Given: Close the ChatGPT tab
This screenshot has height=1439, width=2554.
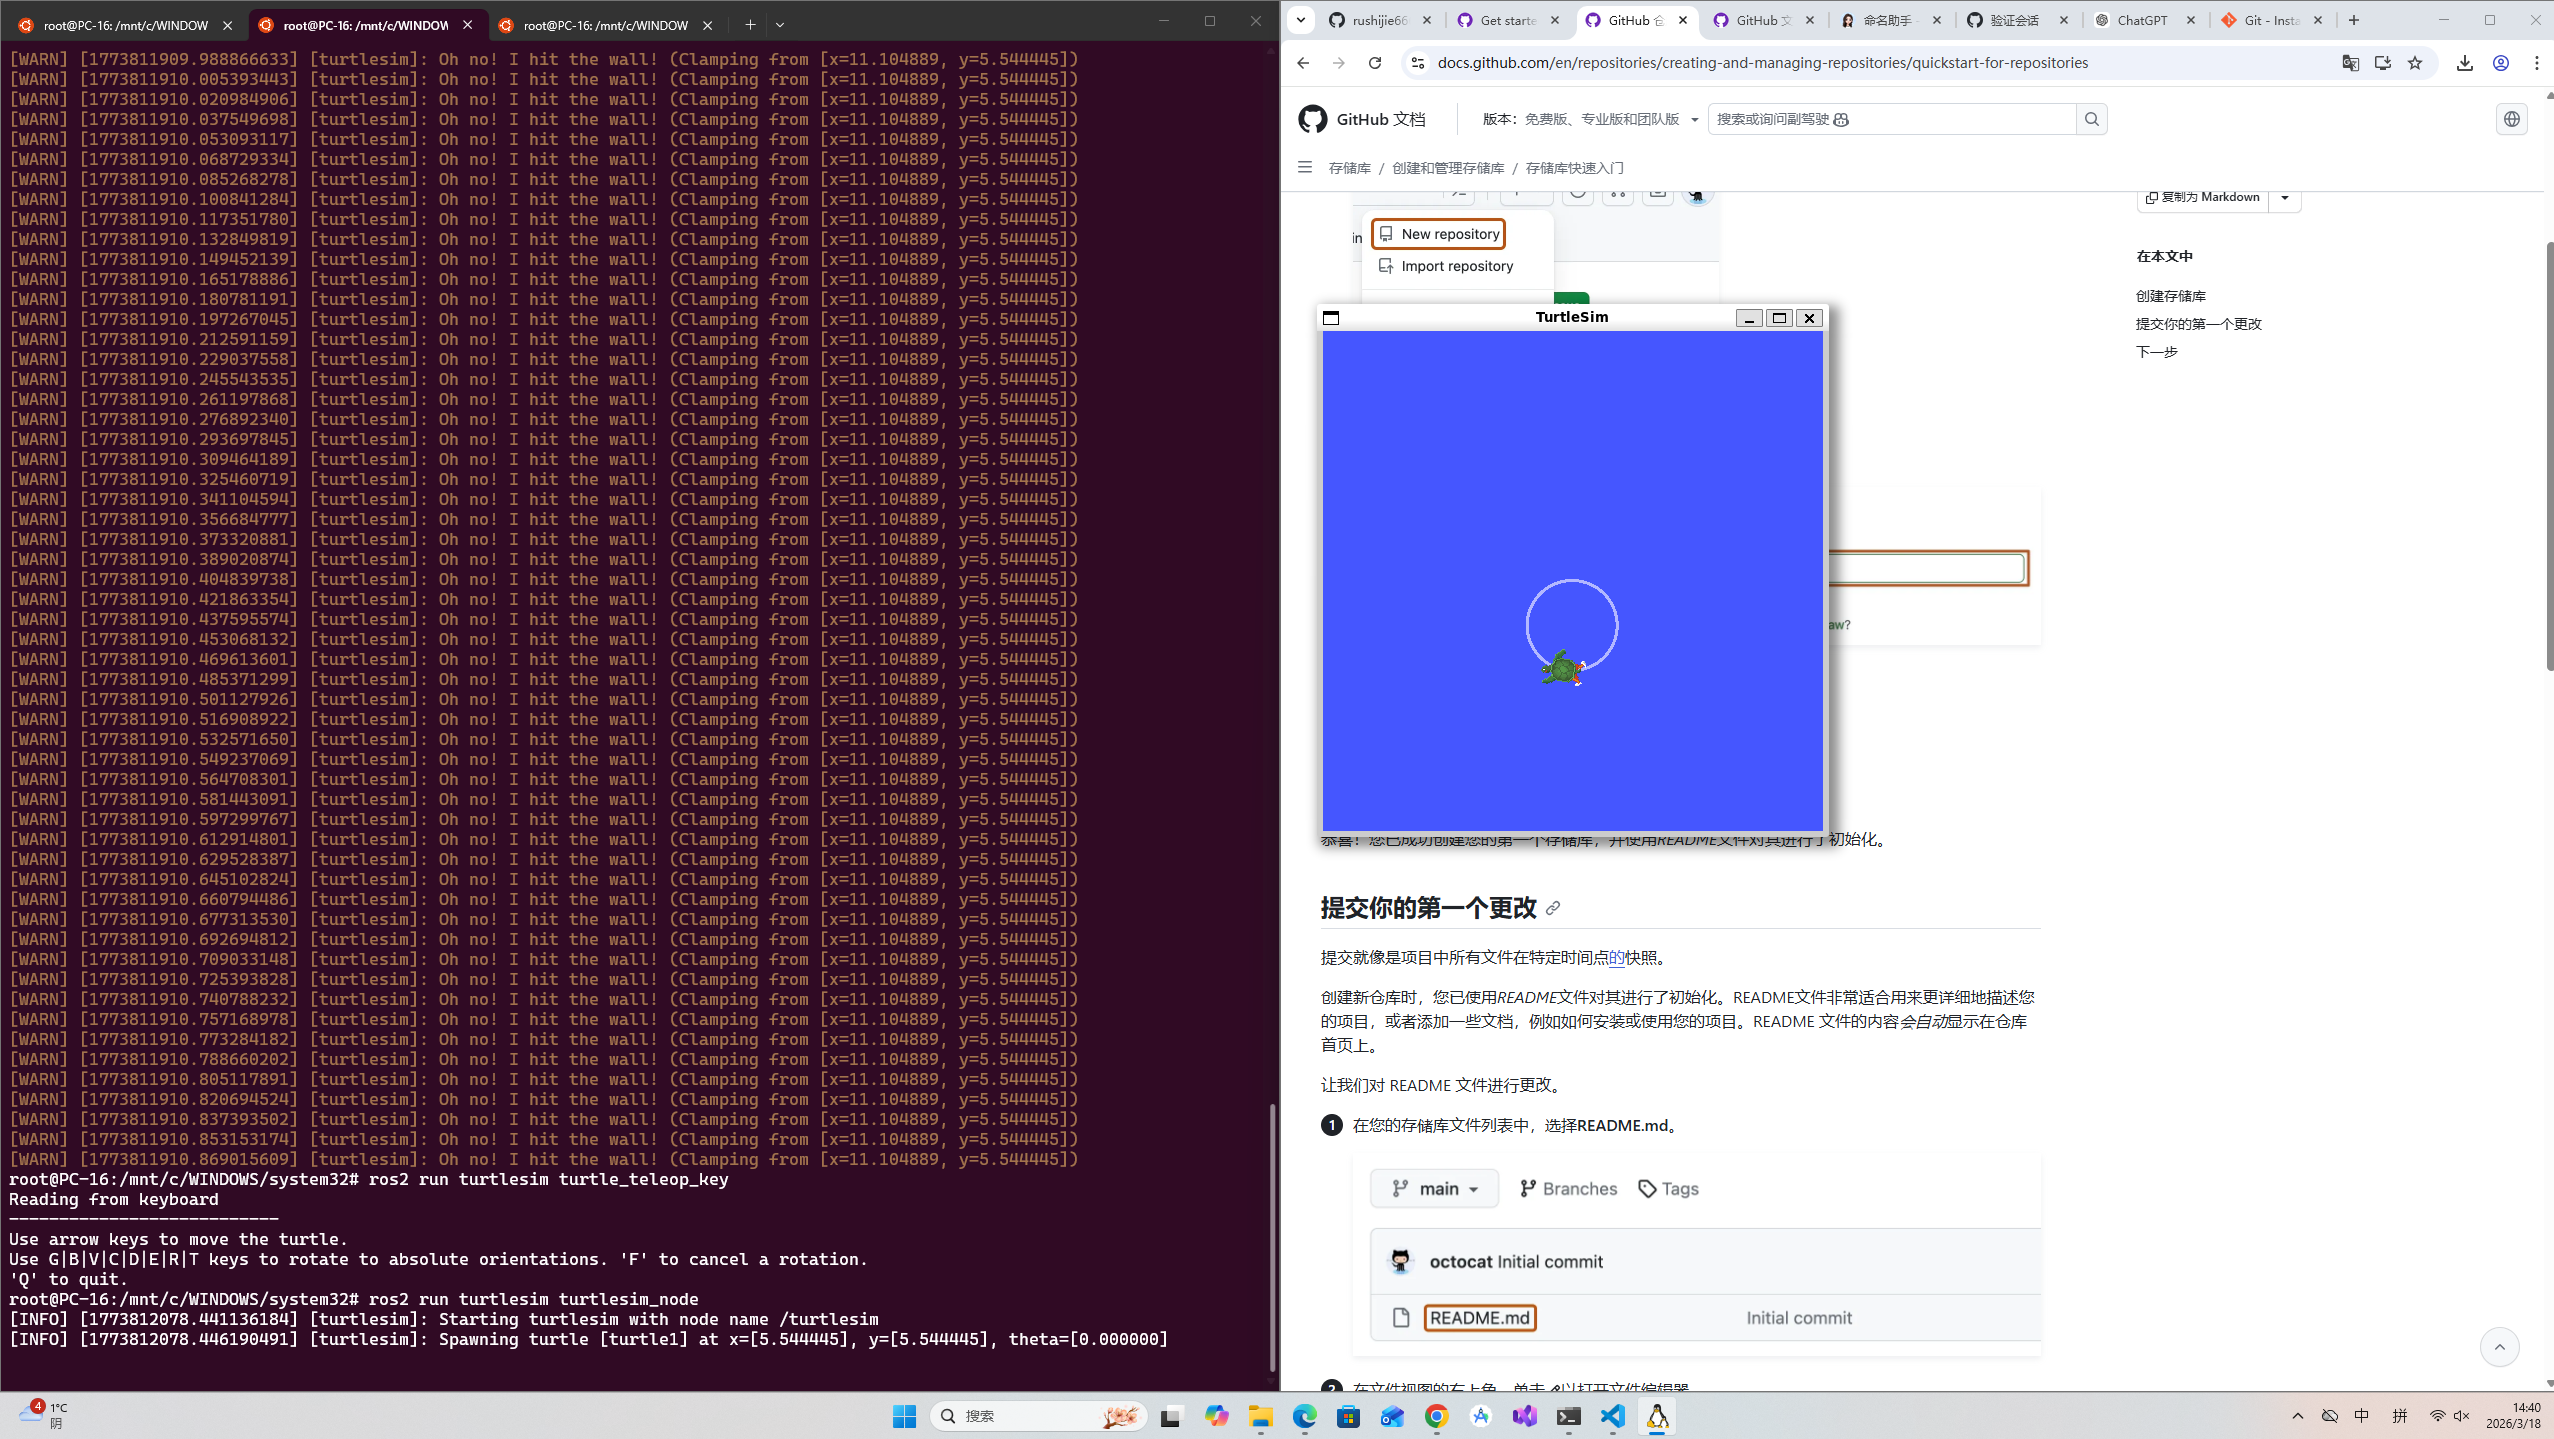Looking at the screenshot, I should 2190,20.
